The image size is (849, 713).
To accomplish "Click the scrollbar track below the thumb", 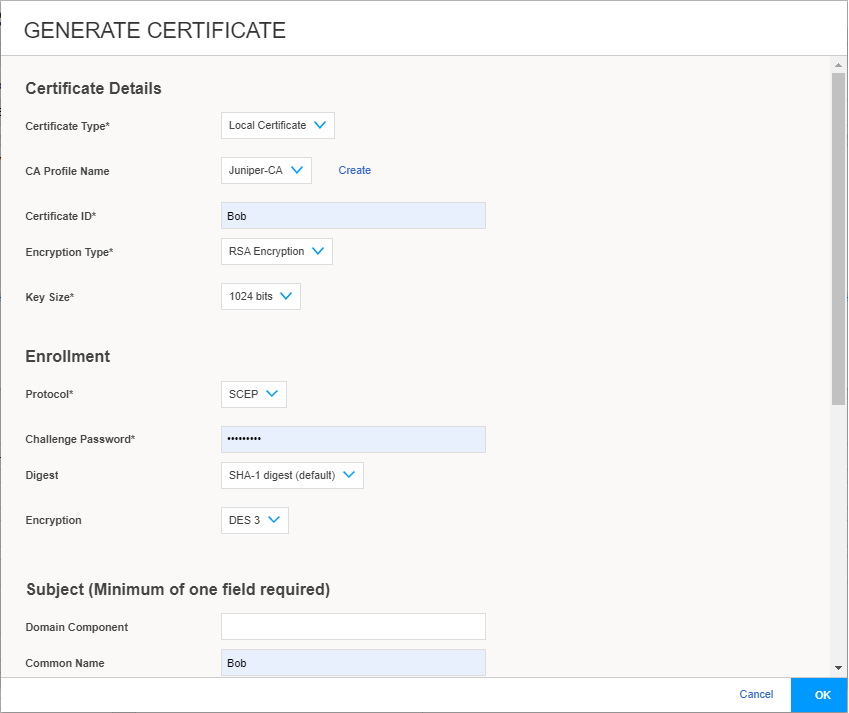I will [838, 530].
